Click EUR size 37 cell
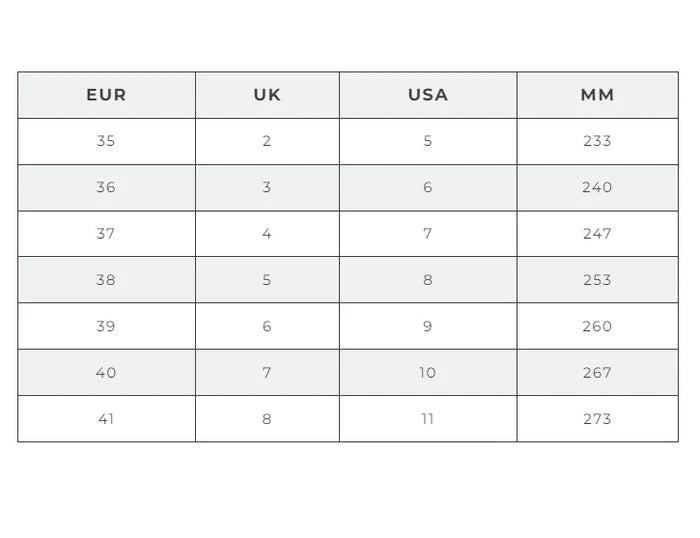Image resolution: width=700 pixels, height=538 pixels. (x=106, y=234)
